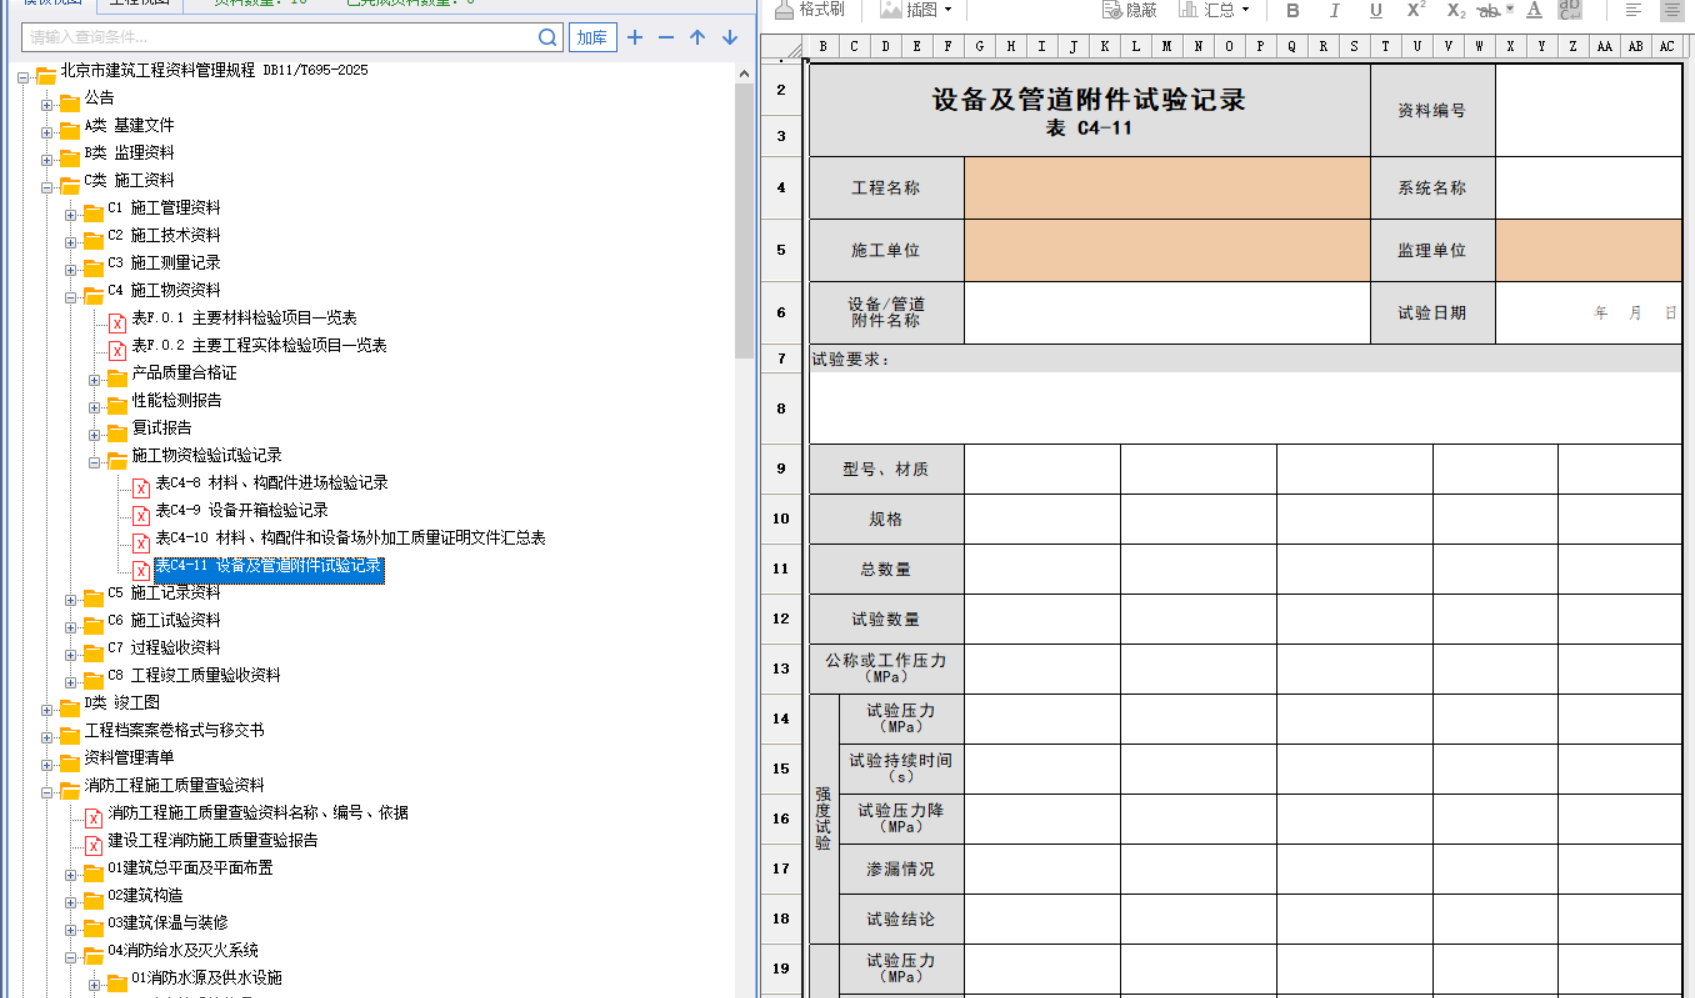Click the plus add icon
This screenshot has height=998, width=1695.
coord(635,37)
